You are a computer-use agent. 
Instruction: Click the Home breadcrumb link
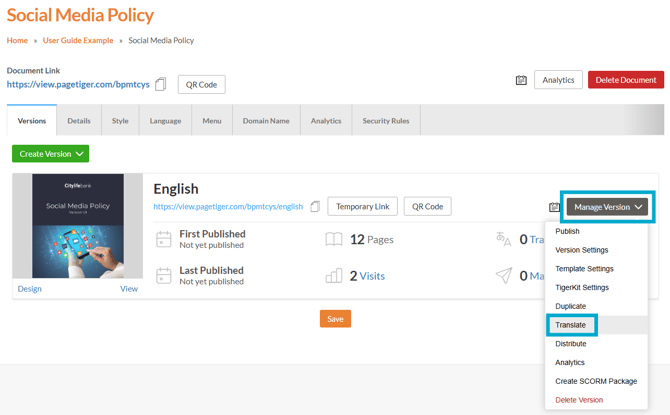click(17, 40)
